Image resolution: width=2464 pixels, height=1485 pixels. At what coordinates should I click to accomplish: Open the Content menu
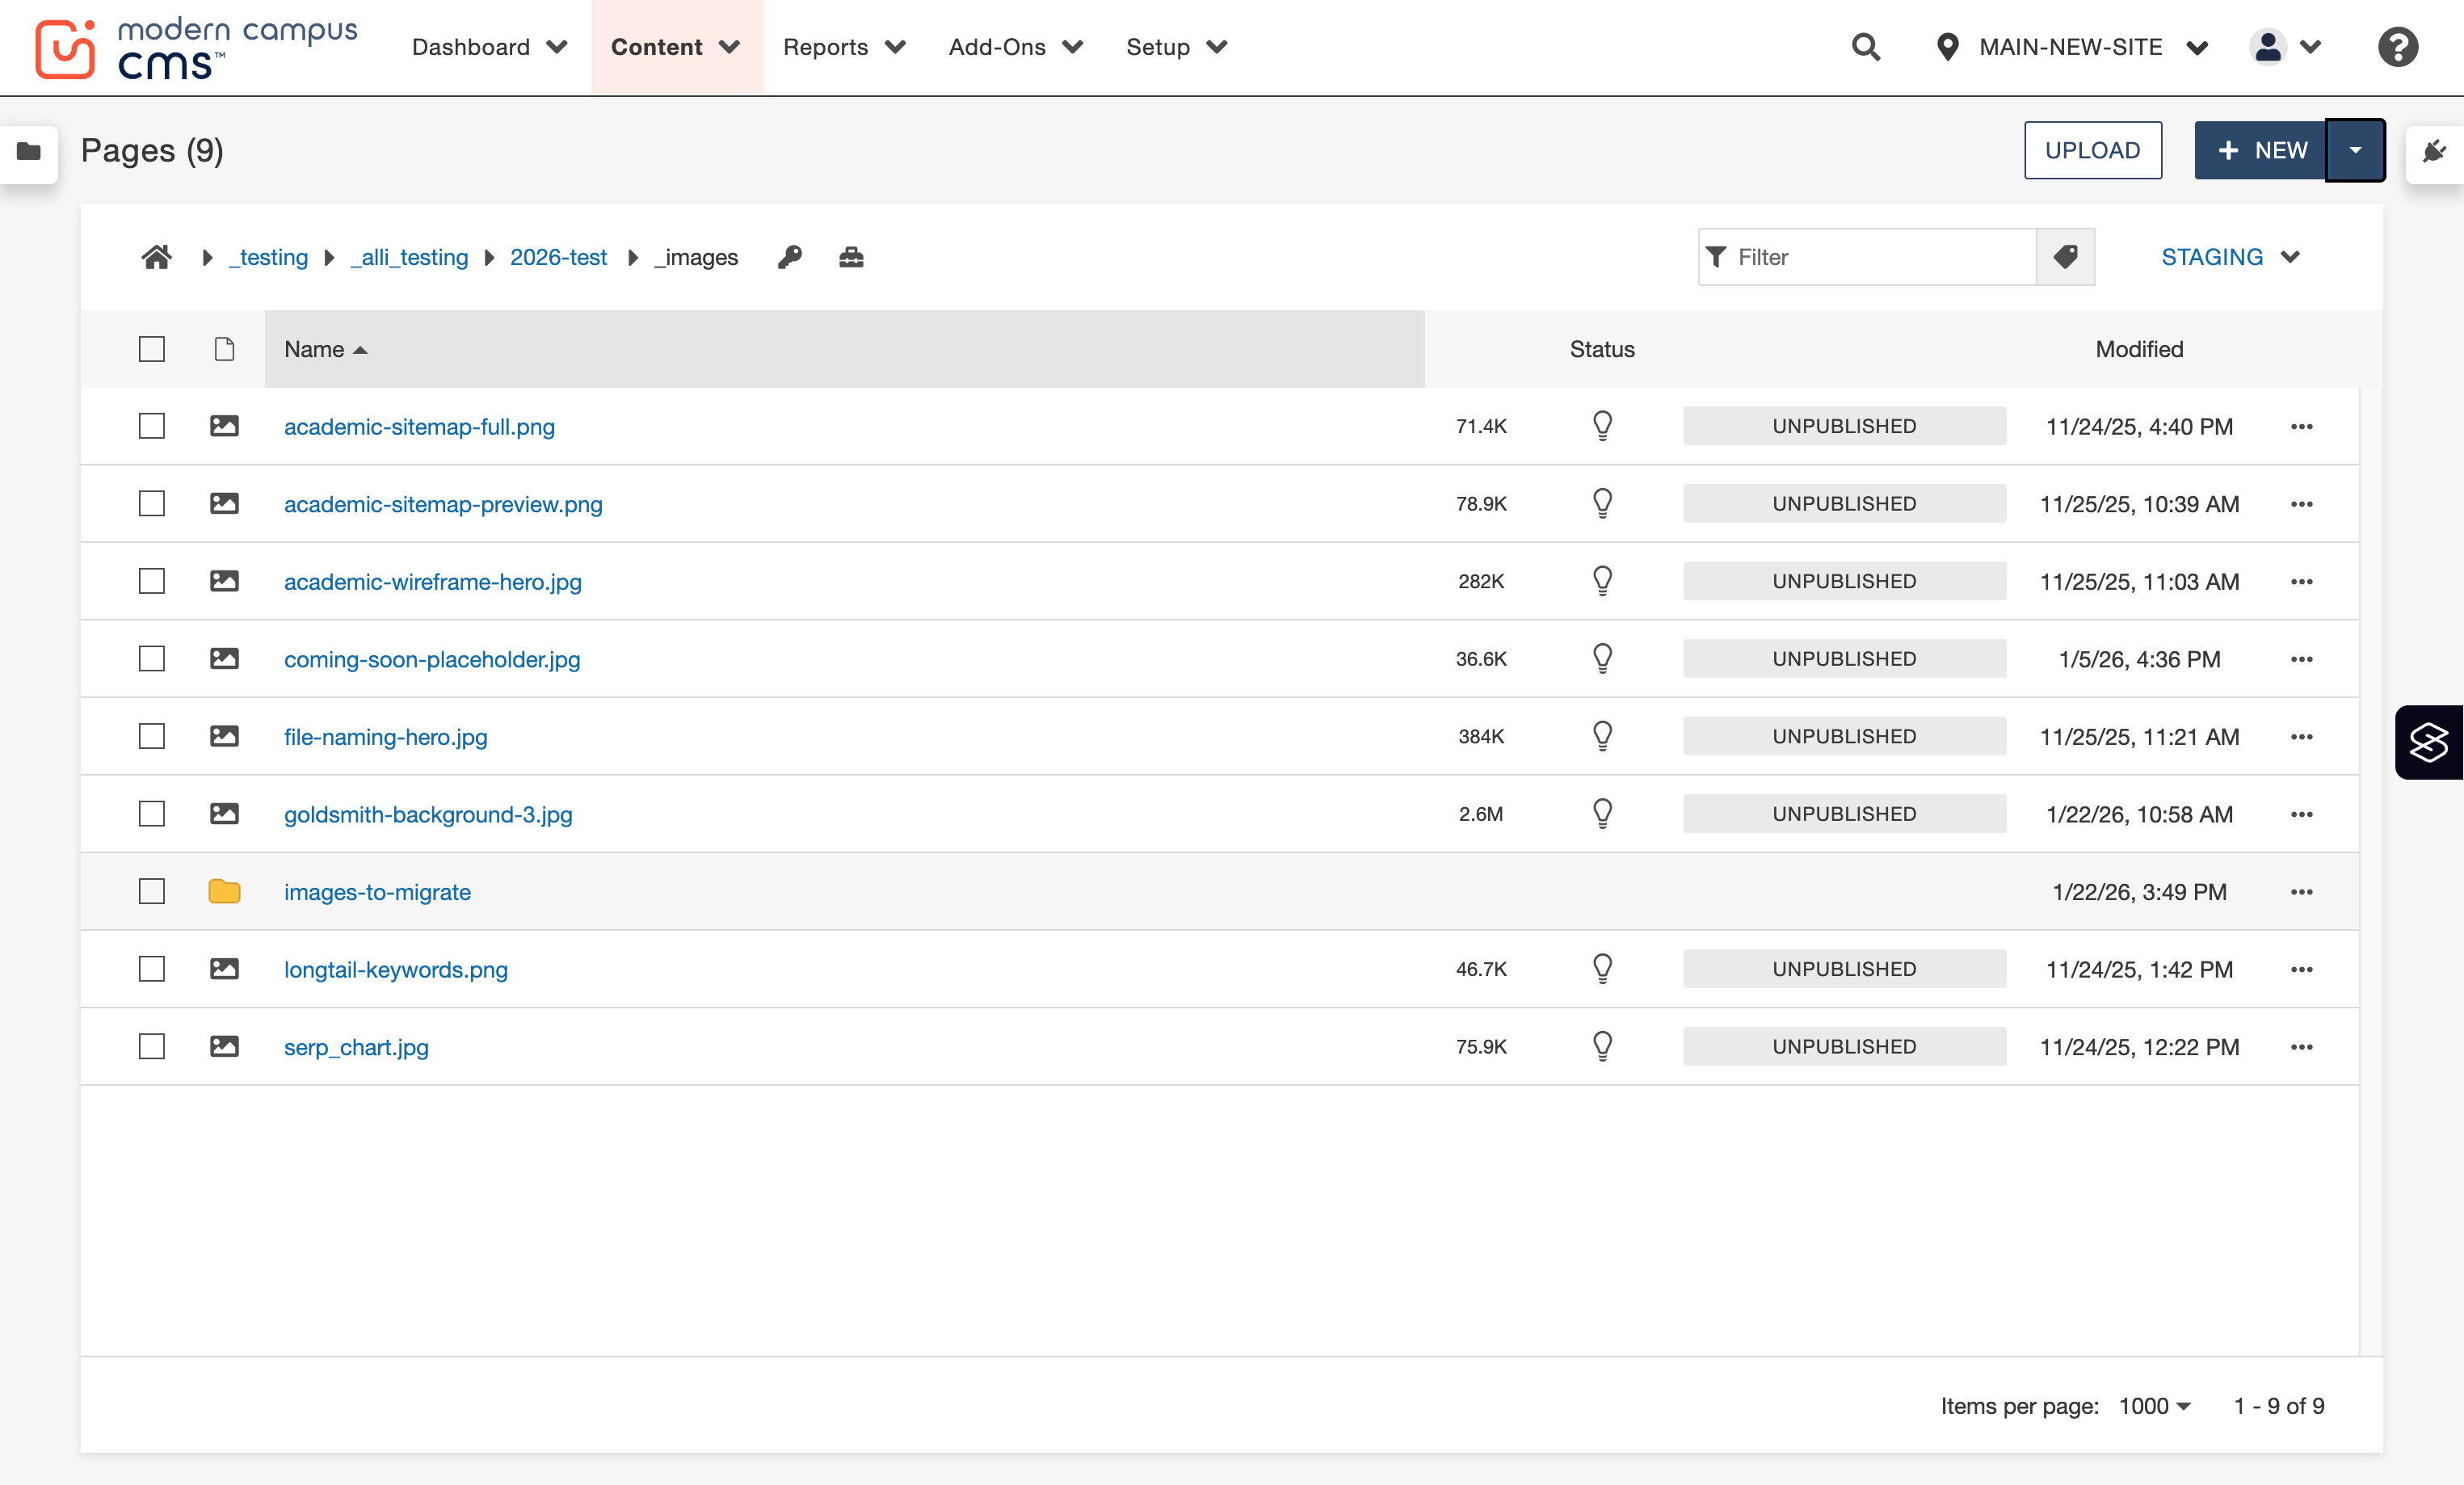[676, 47]
